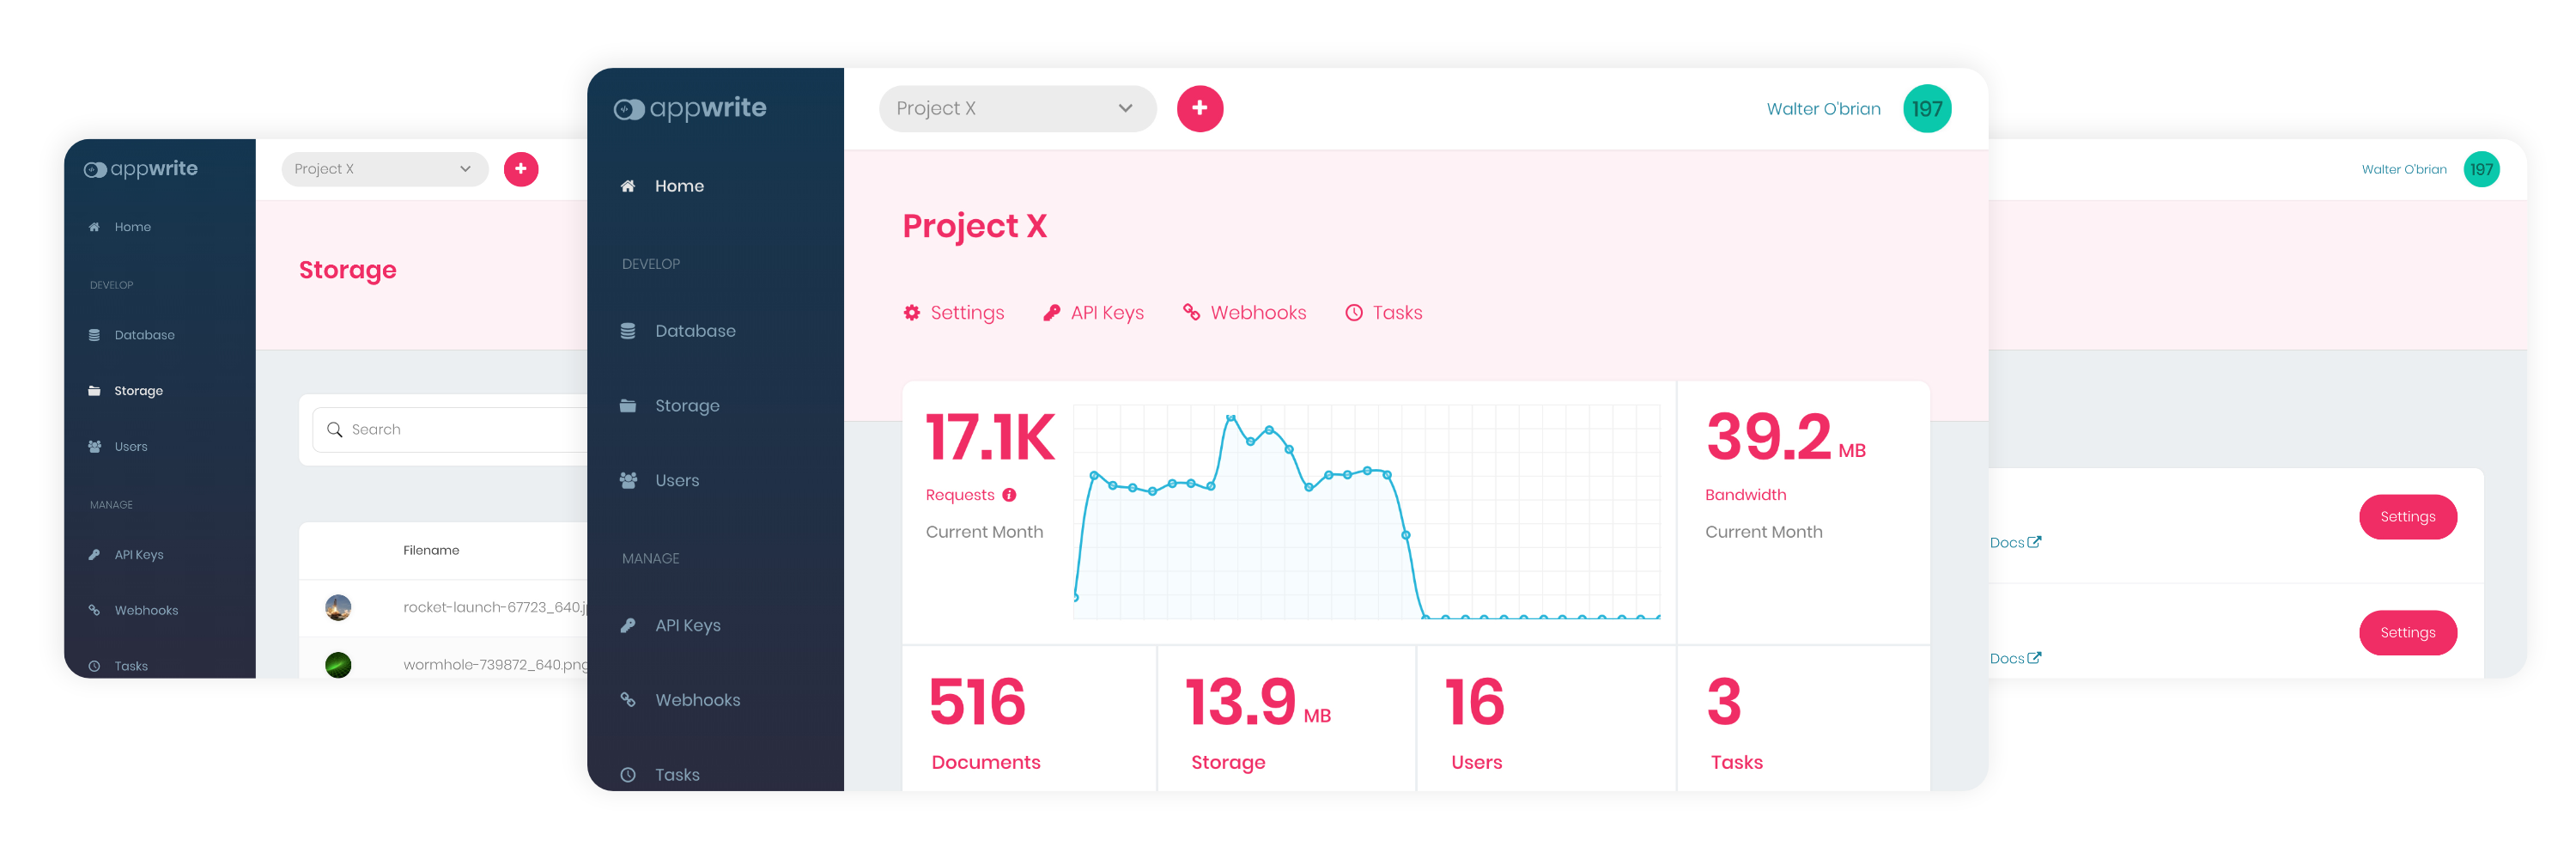Open Project X dropdown in Storage window

(384, 169)
